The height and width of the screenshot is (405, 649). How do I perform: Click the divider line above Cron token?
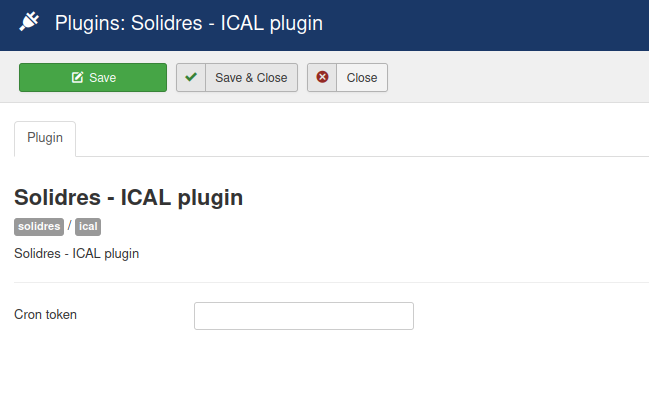[x=331, y=283]
